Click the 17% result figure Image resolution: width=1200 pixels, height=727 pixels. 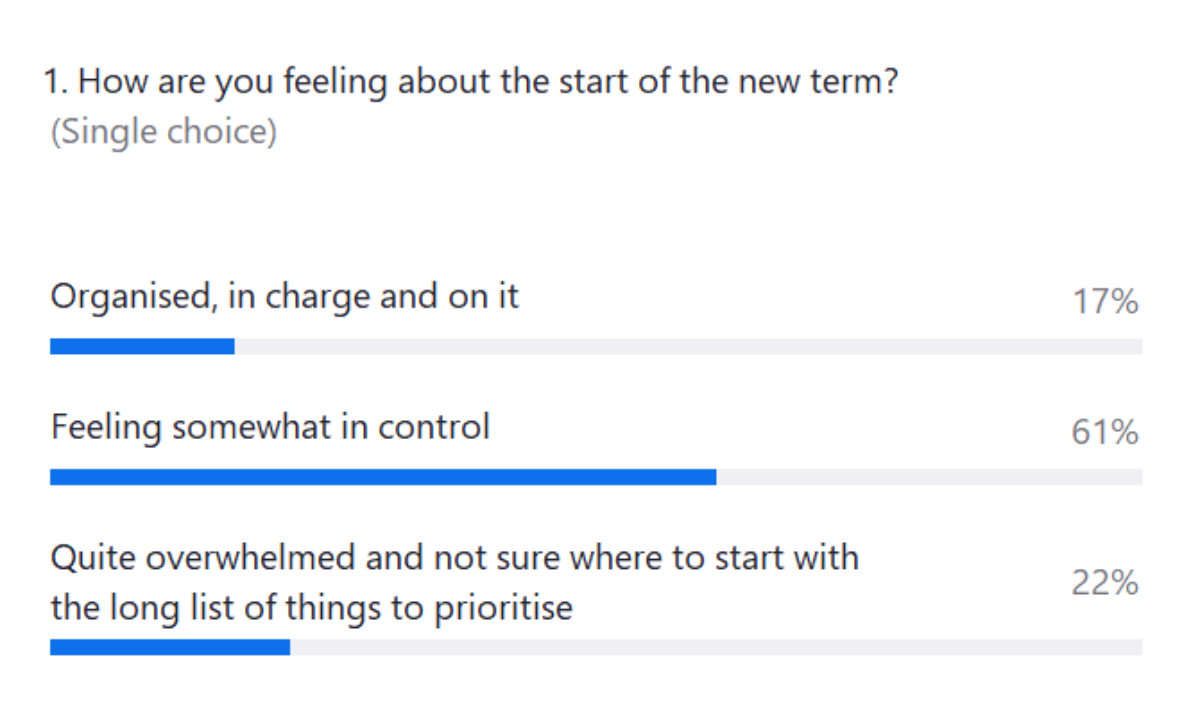tap(1104, 302)
